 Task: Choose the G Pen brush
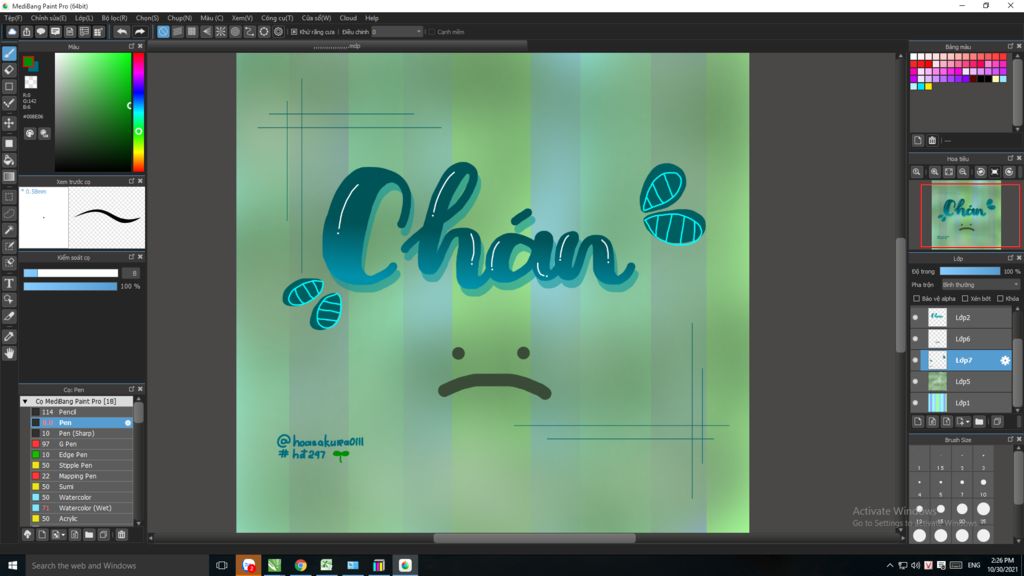coord(81,444)
